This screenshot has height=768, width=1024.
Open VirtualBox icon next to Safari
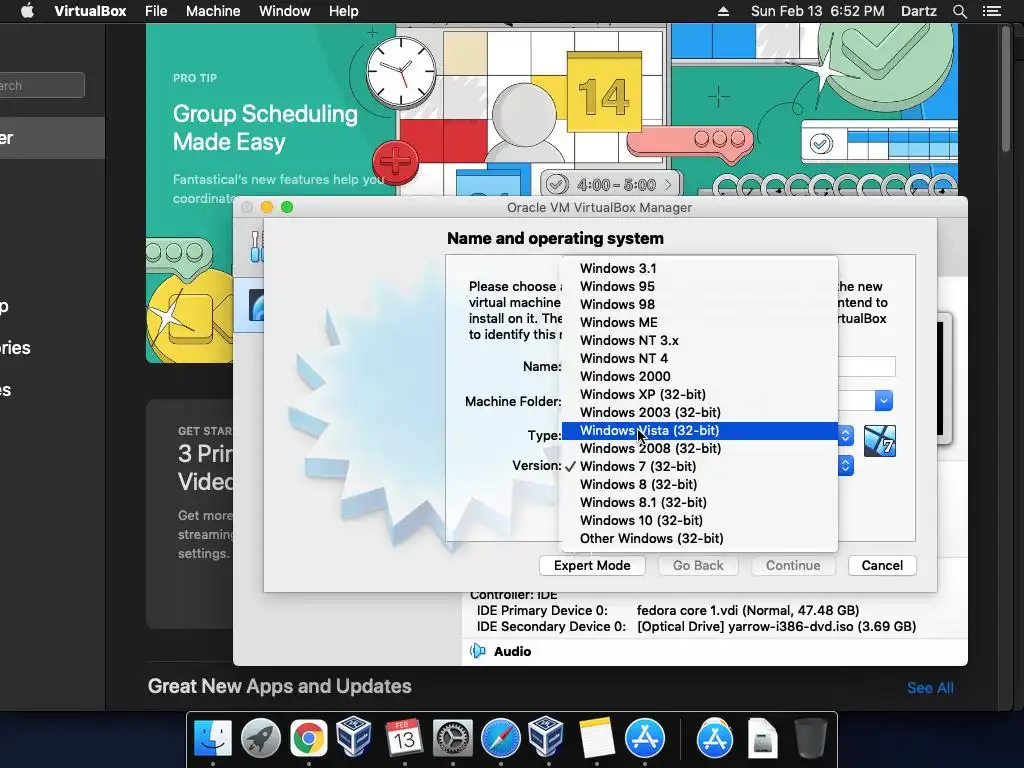point(546,737)
